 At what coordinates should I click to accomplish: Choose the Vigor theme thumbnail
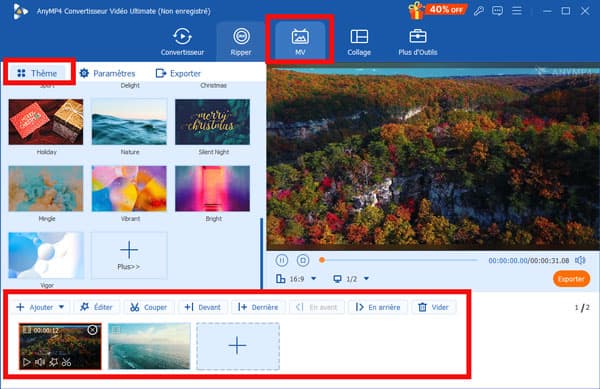46,255
